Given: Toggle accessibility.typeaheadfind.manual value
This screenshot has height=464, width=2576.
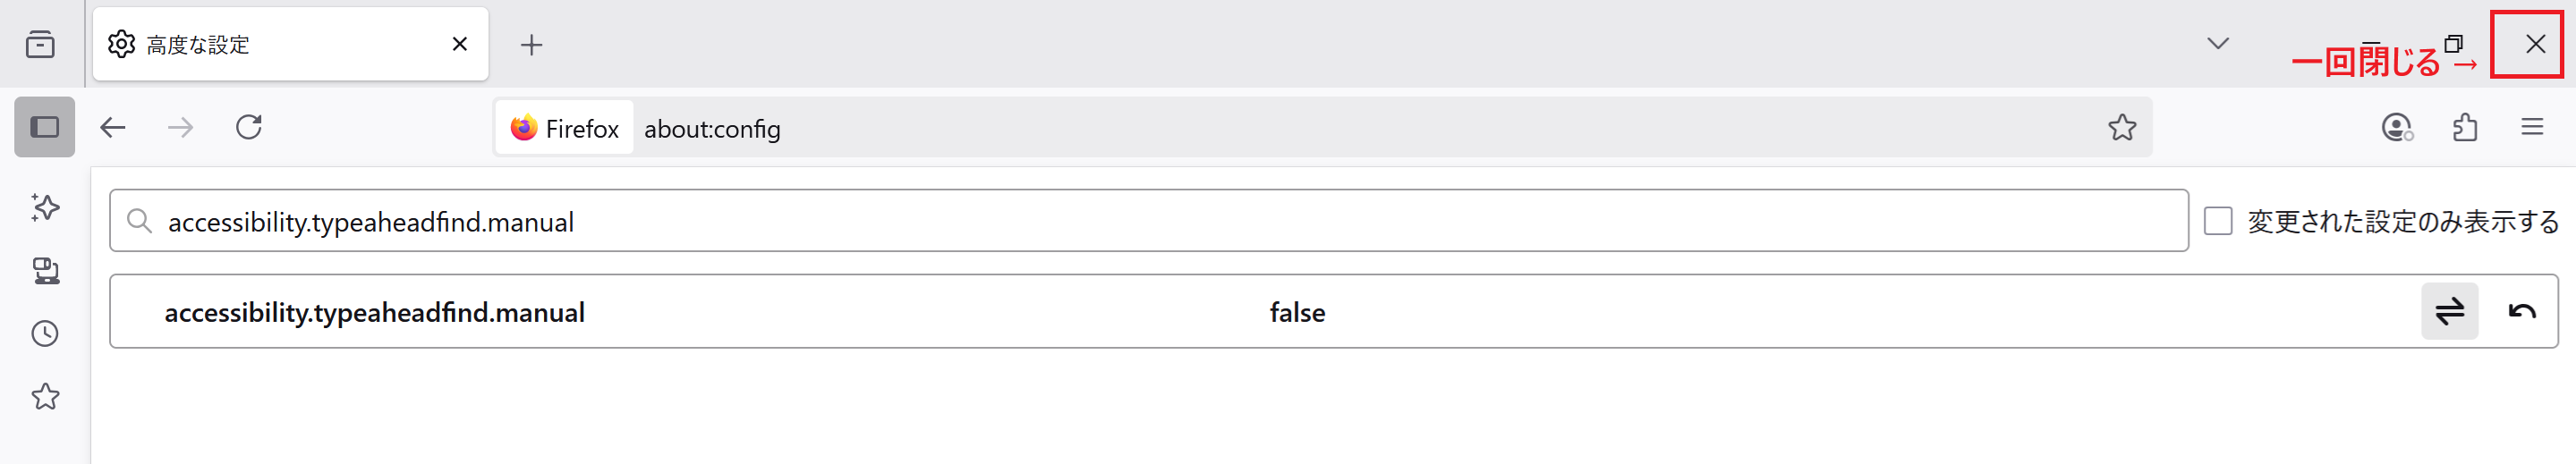Looking at the screenshot, I should pos(2449,312).
